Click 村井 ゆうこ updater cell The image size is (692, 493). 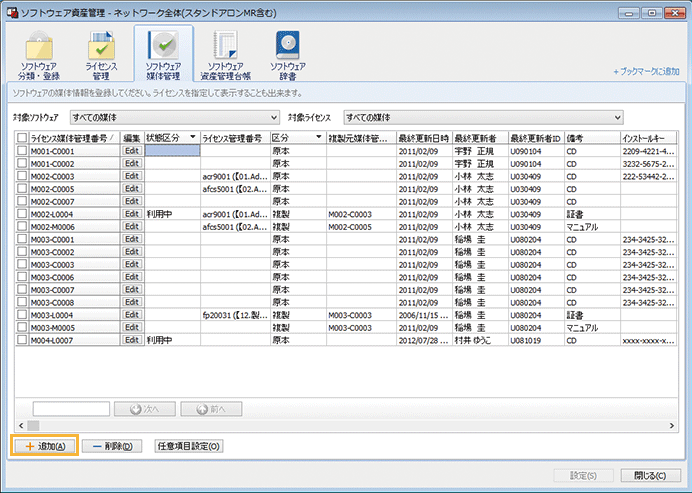[480, 340]
